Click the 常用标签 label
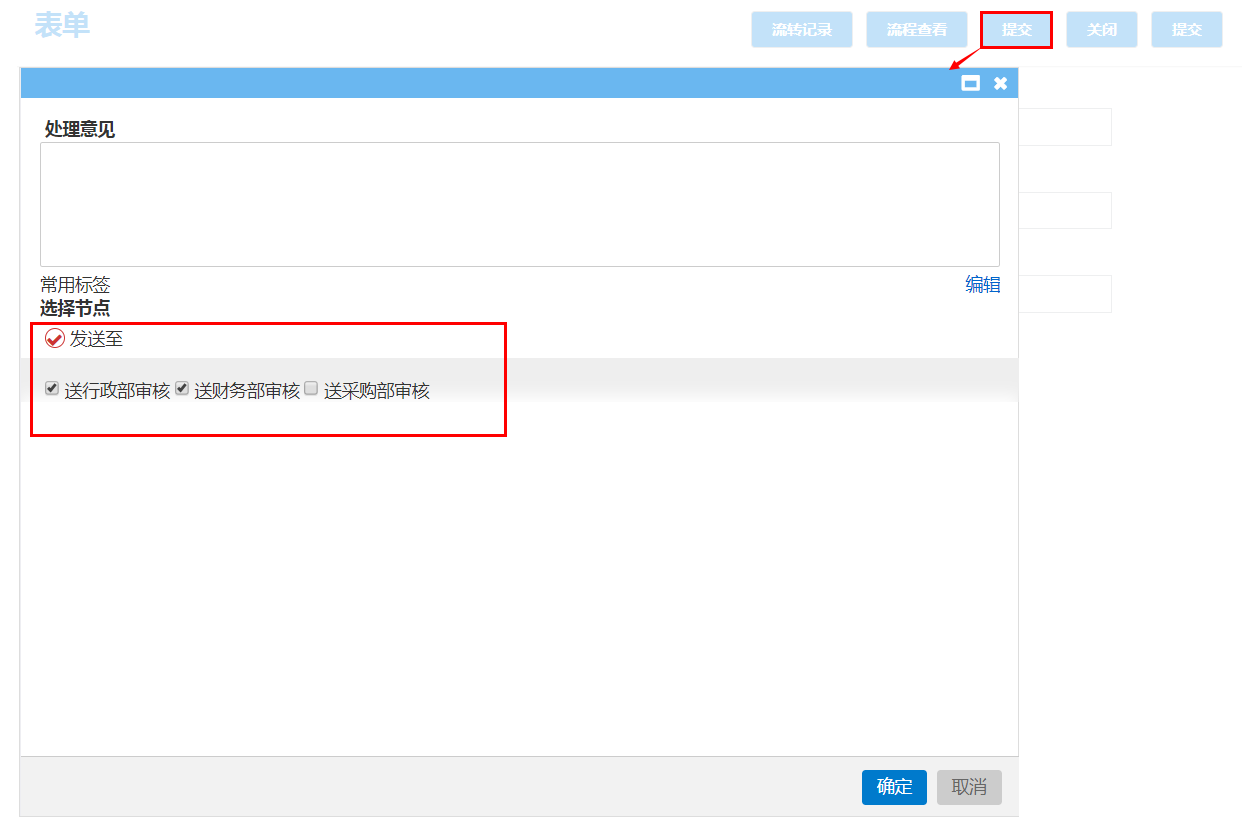Image resolution: width=1252 pixels, height=827 pixels. [x=75, y=285]
